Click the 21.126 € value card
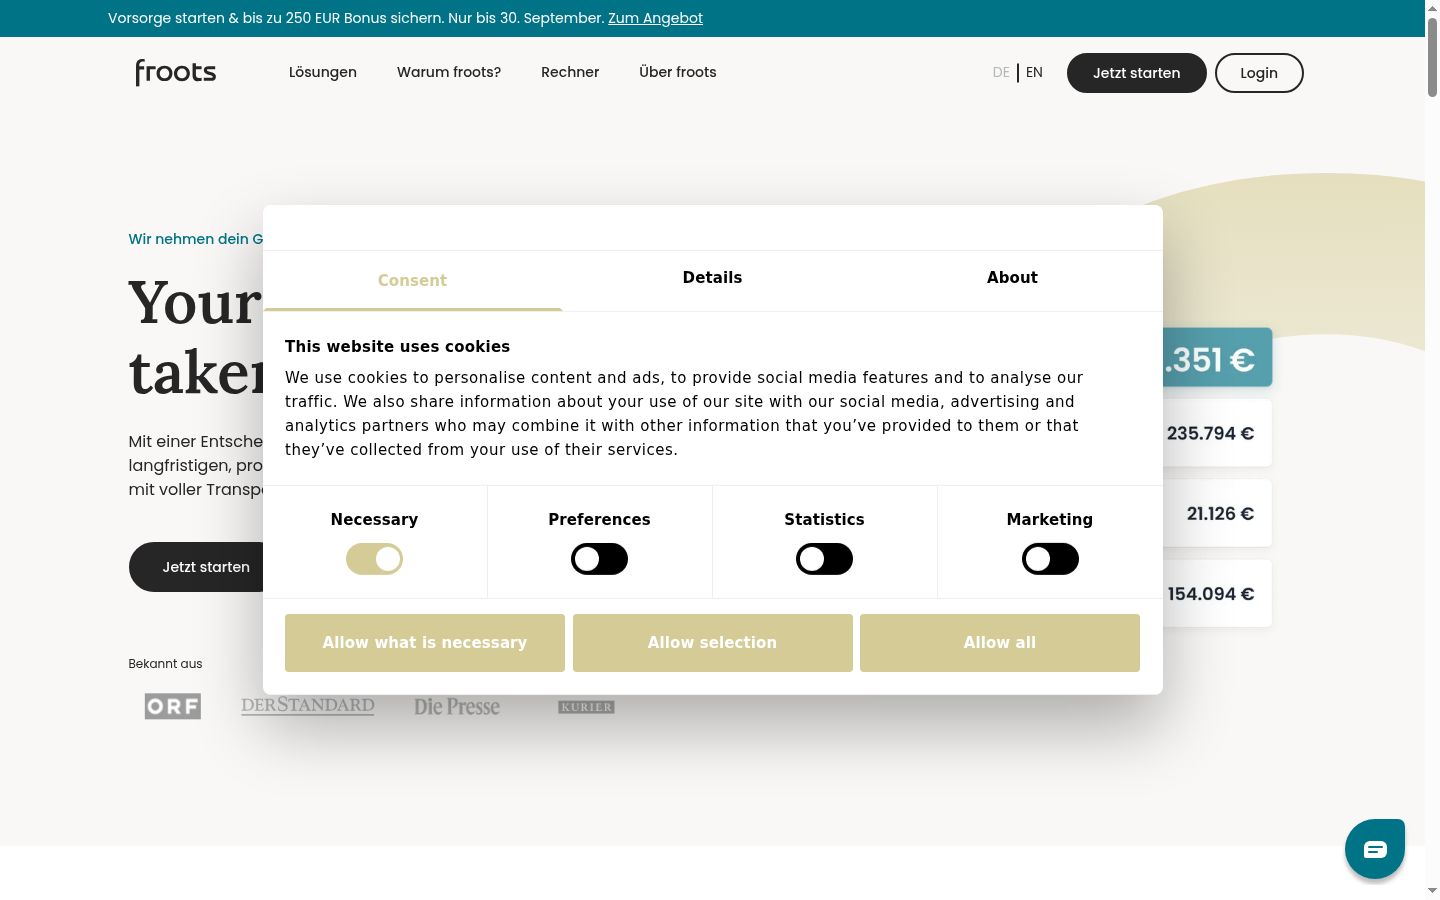 click(1217, 513)
